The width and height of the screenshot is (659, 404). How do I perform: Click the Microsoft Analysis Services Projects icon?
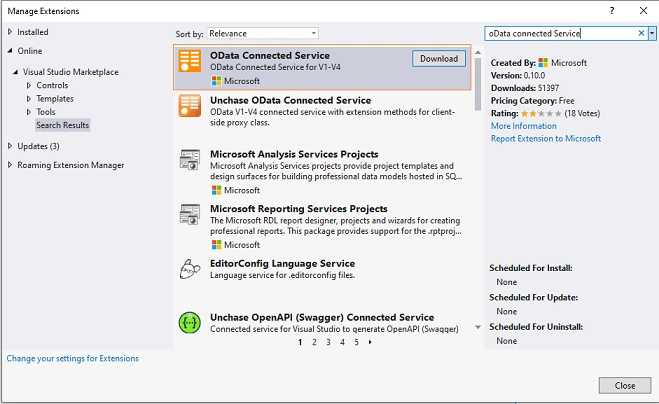tap(190, 159)
